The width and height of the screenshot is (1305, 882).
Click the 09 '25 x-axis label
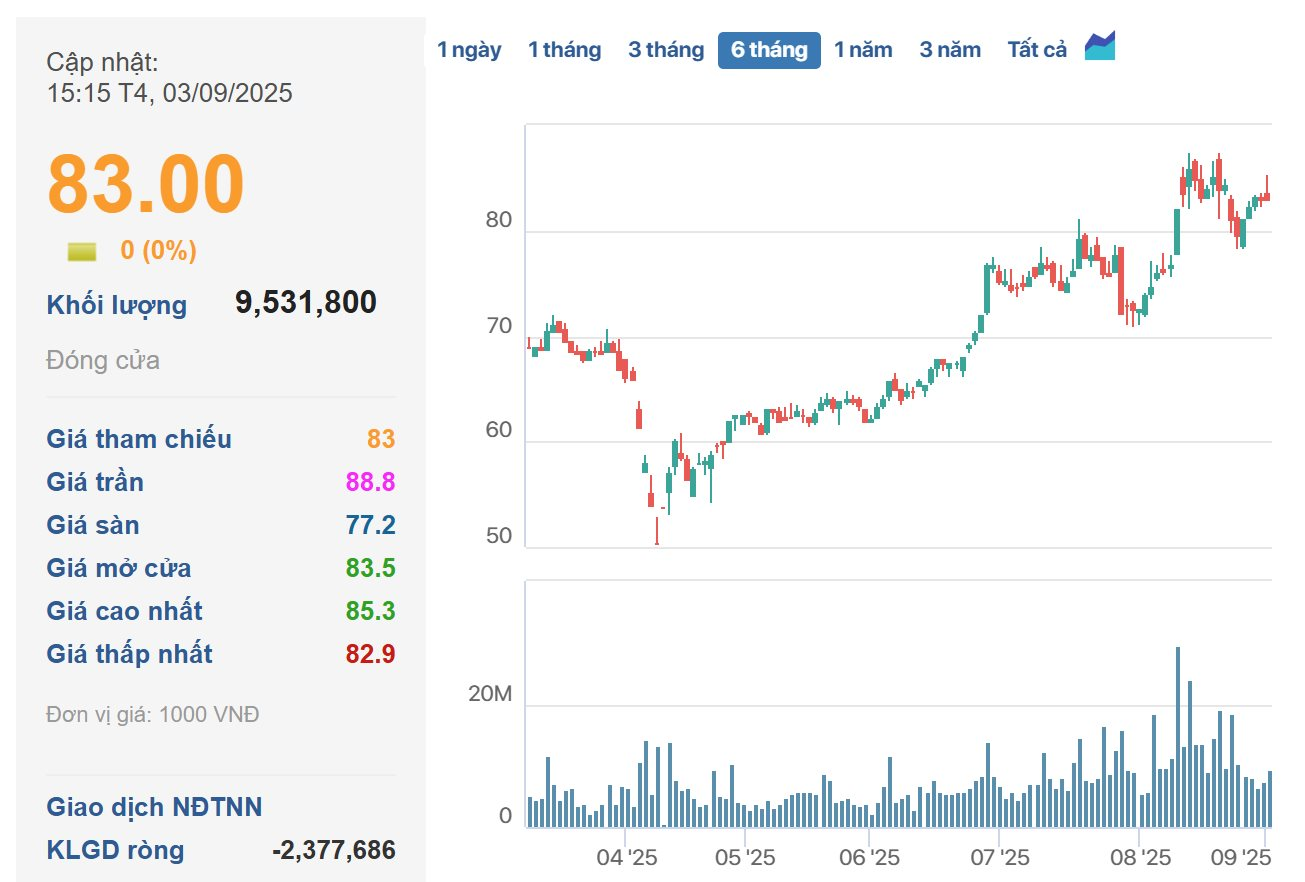pos(1241,857)
